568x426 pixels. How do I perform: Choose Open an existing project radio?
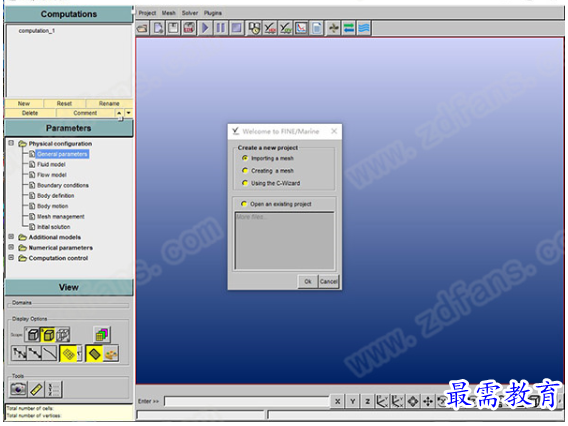click(244, 204)
